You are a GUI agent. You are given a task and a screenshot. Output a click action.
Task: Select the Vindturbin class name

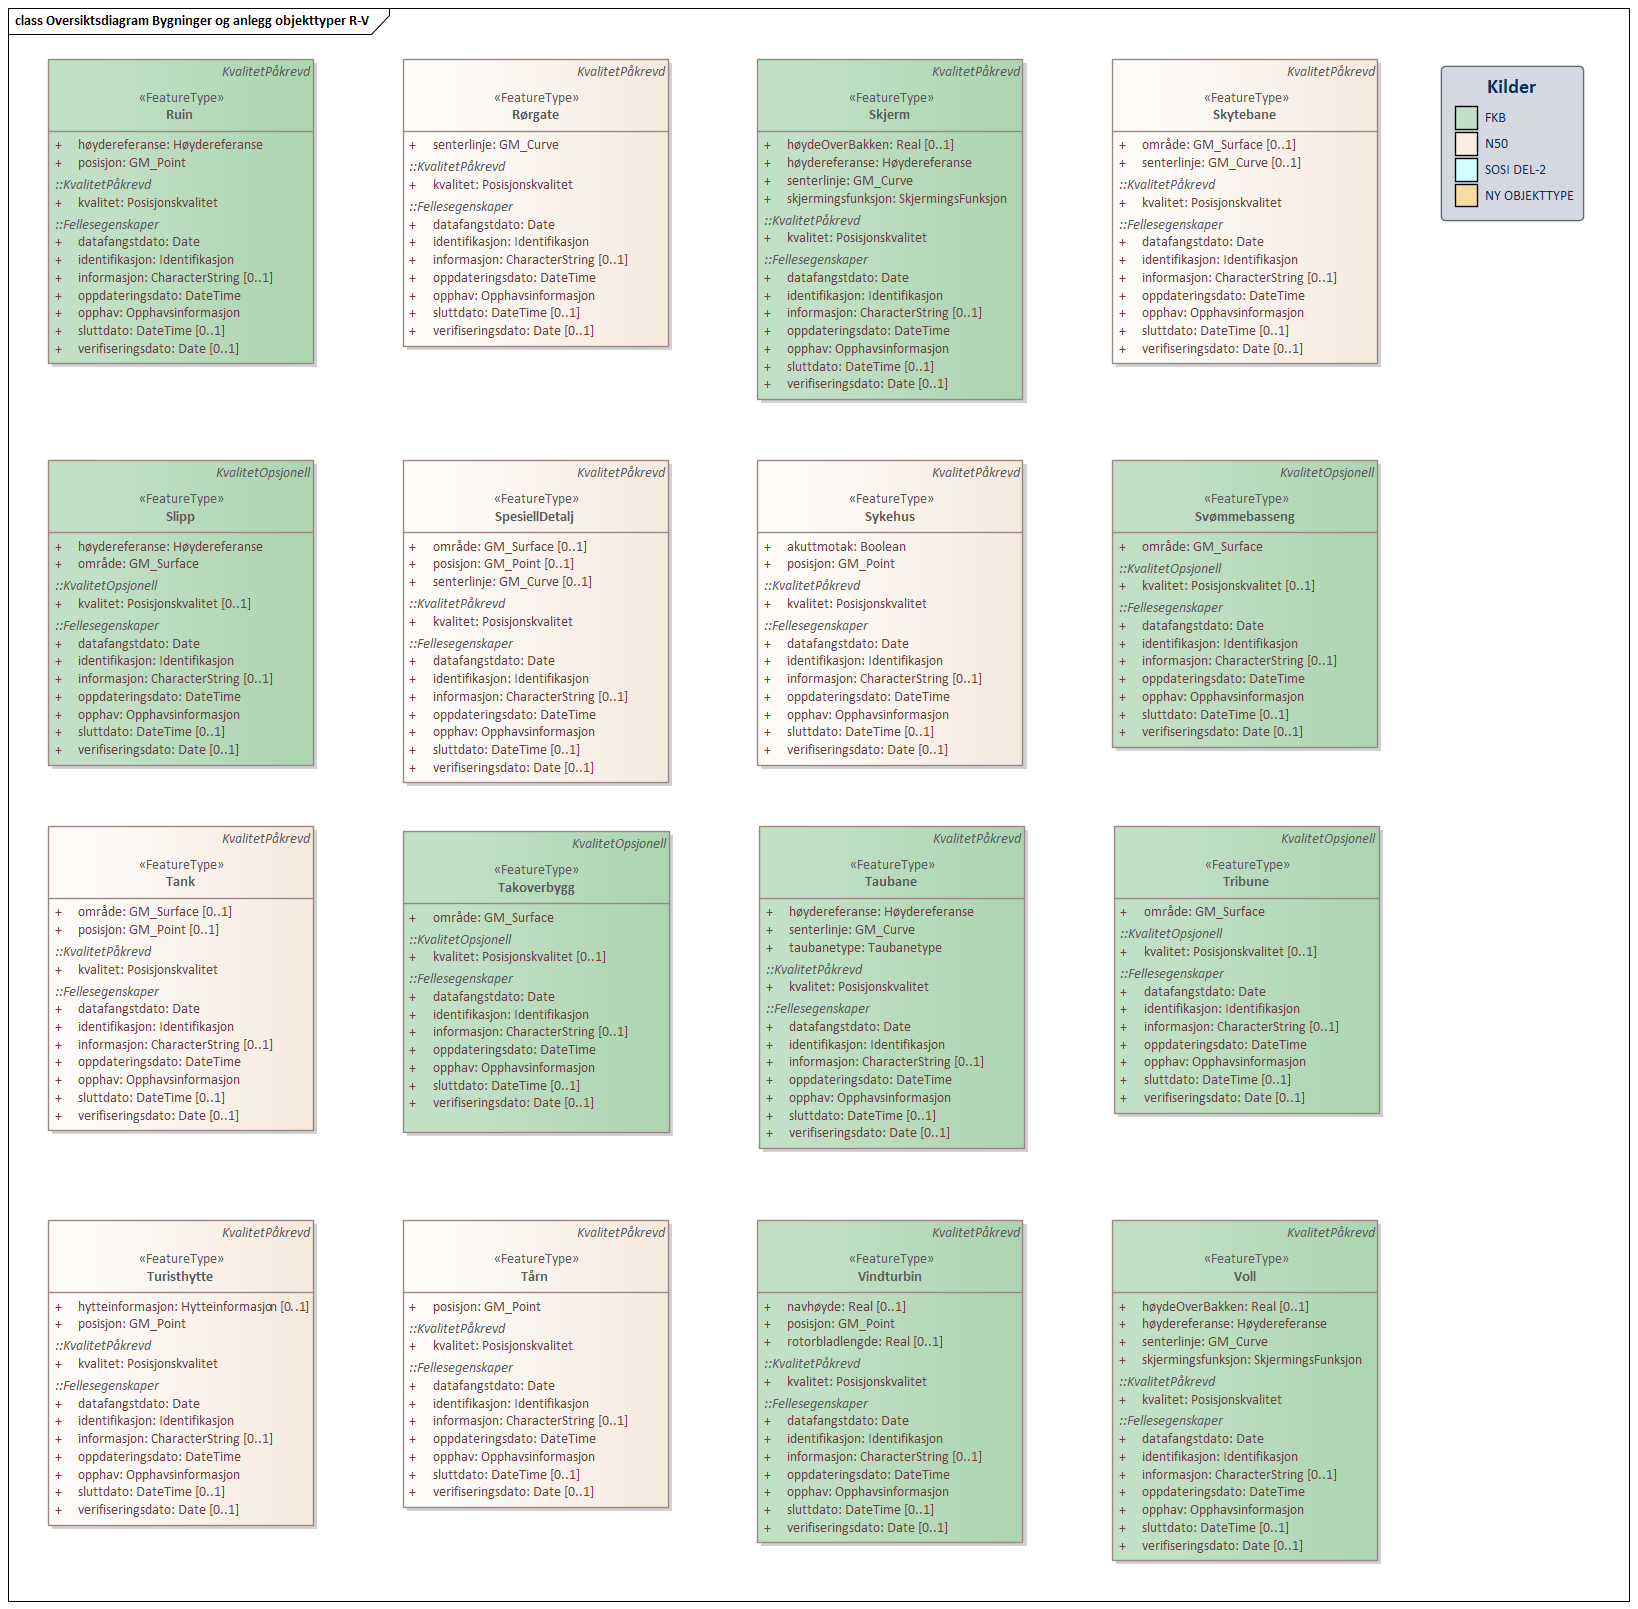click(x=890, y=1277)
